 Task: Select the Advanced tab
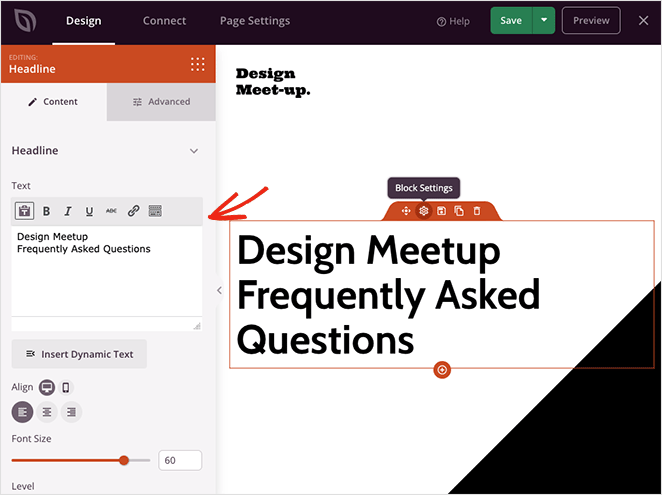(161, 102)
